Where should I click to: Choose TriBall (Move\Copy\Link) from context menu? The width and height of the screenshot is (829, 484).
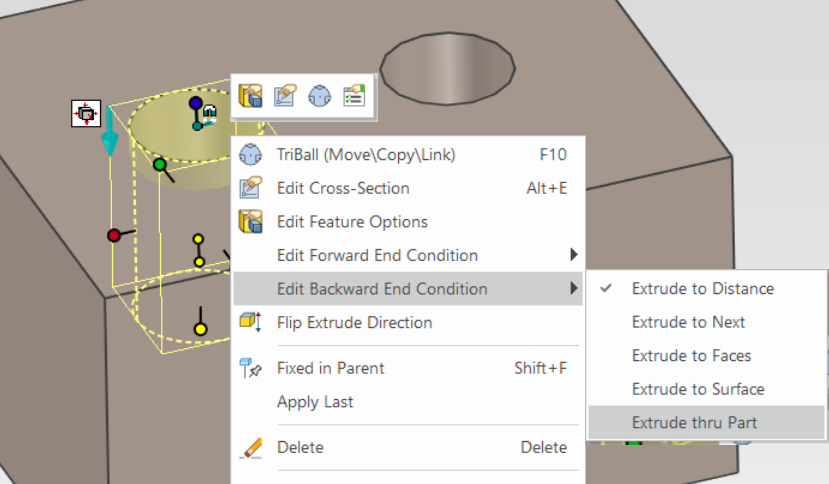point(365,154)
